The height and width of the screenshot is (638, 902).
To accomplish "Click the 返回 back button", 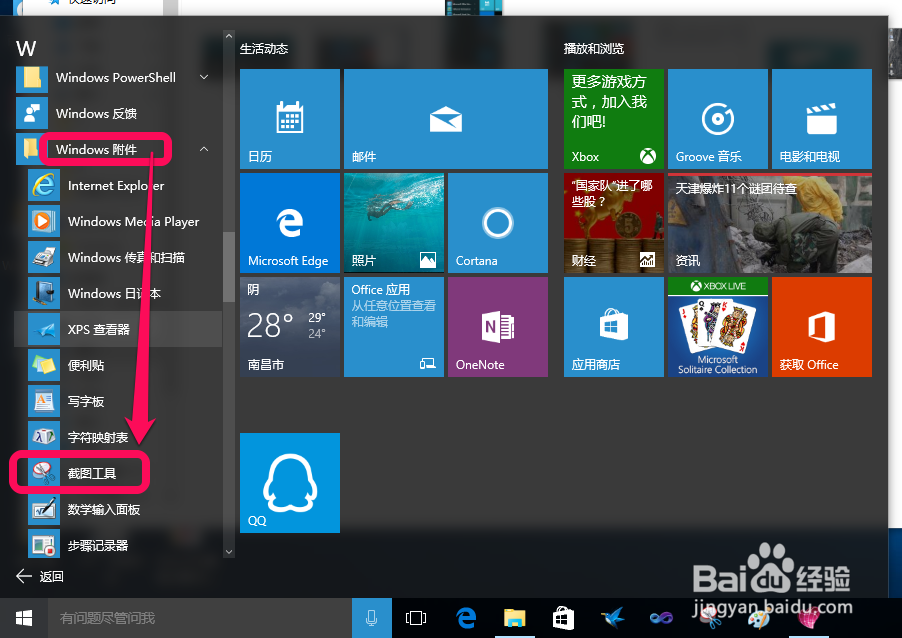I will click(39, 576).
